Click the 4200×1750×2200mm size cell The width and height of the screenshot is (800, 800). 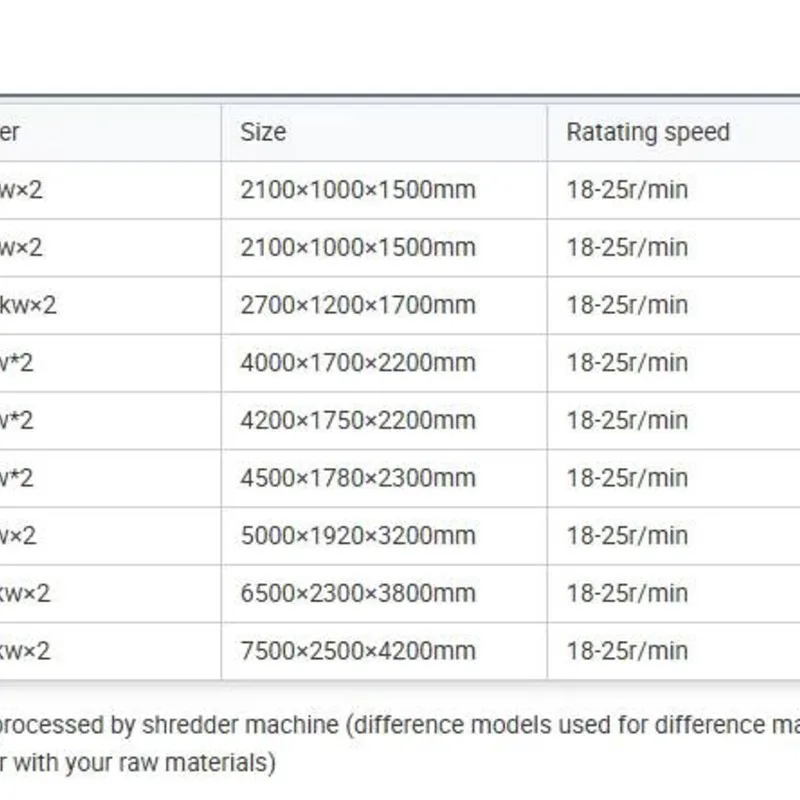pos(358,420)
